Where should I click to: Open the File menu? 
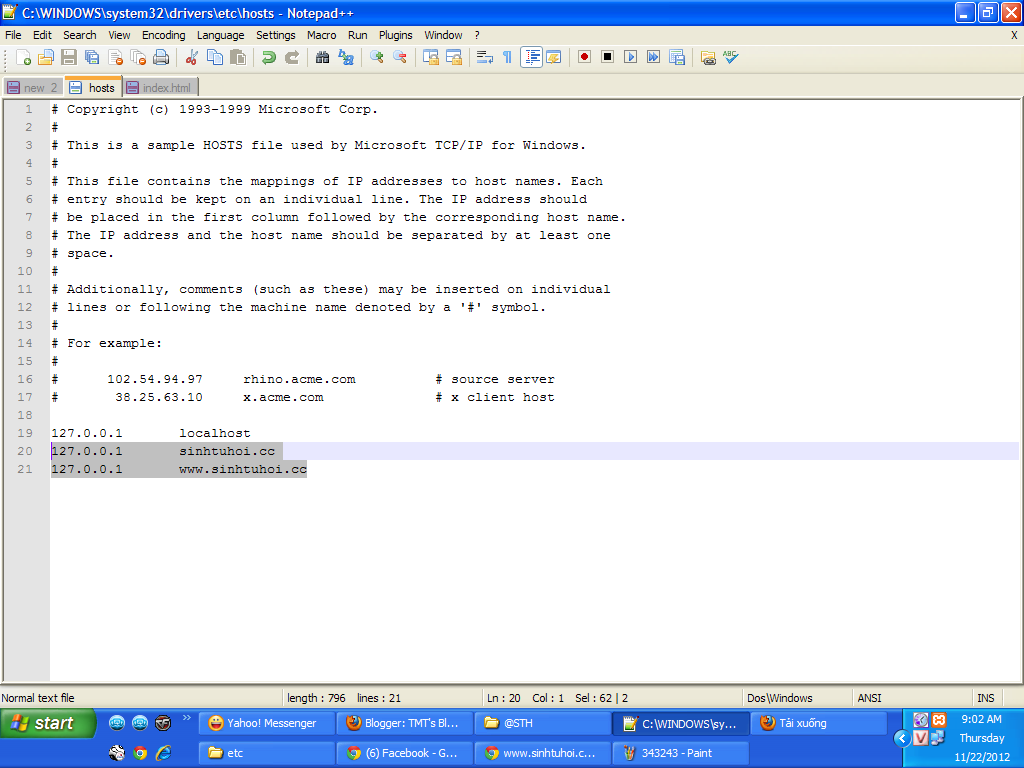[13, 35]
